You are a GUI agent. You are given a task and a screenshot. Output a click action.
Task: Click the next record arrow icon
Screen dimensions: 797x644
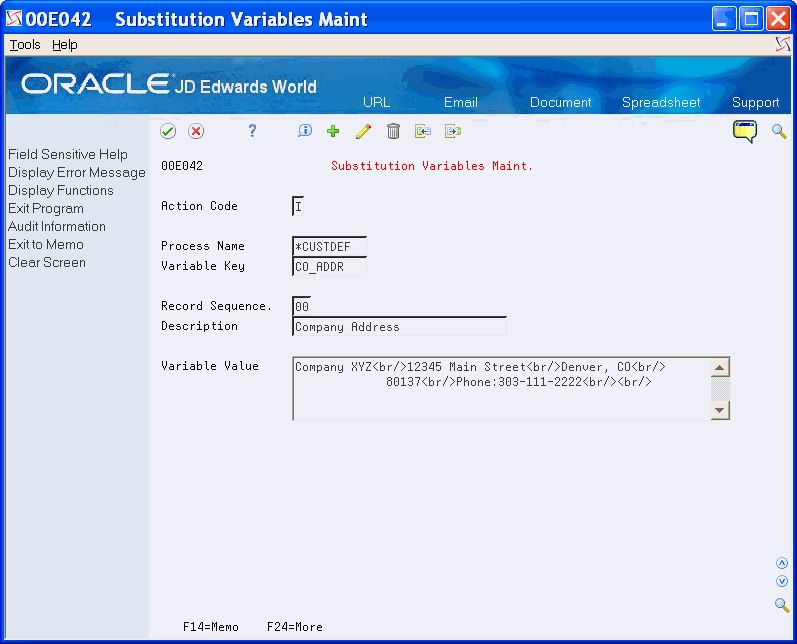(x=452, y=131)
